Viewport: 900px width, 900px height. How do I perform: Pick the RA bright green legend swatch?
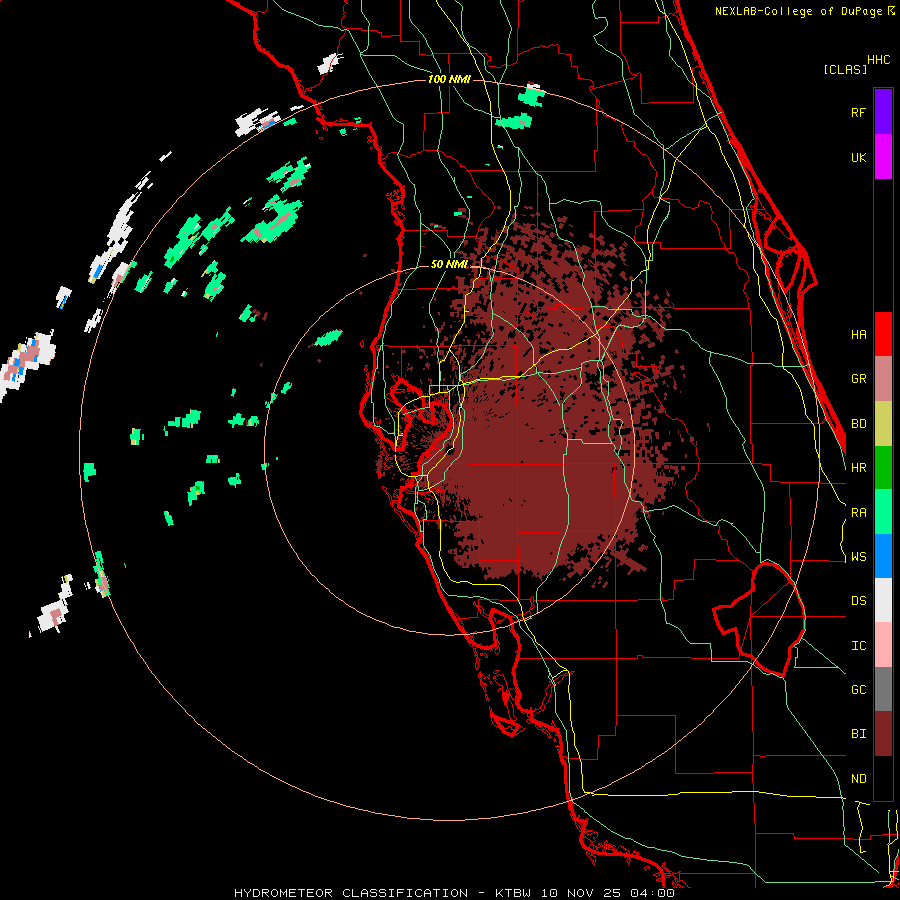(x=883, y=512)
